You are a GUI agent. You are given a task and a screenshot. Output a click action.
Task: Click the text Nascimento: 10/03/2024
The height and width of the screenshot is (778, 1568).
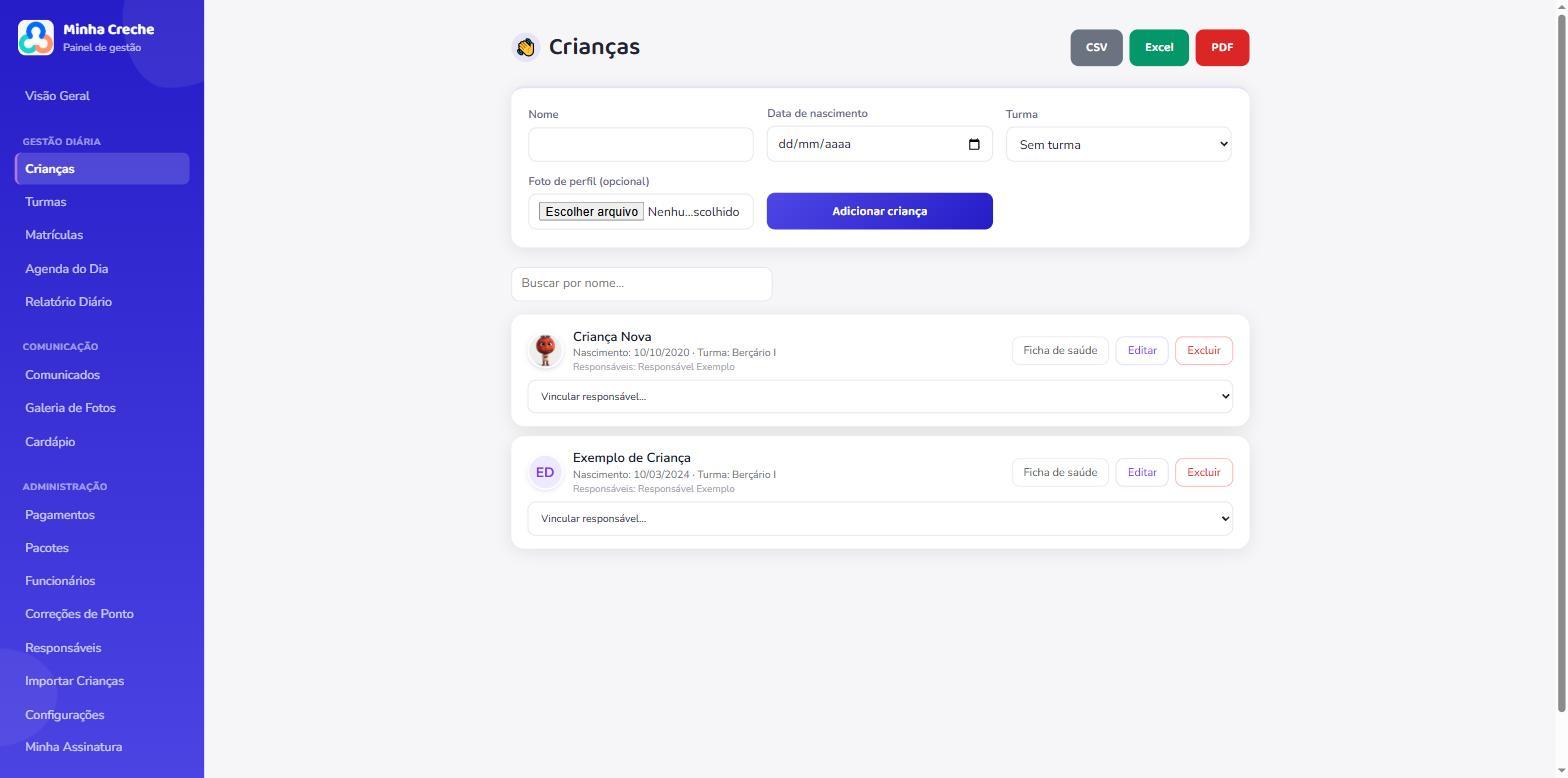tap(631, 475)
